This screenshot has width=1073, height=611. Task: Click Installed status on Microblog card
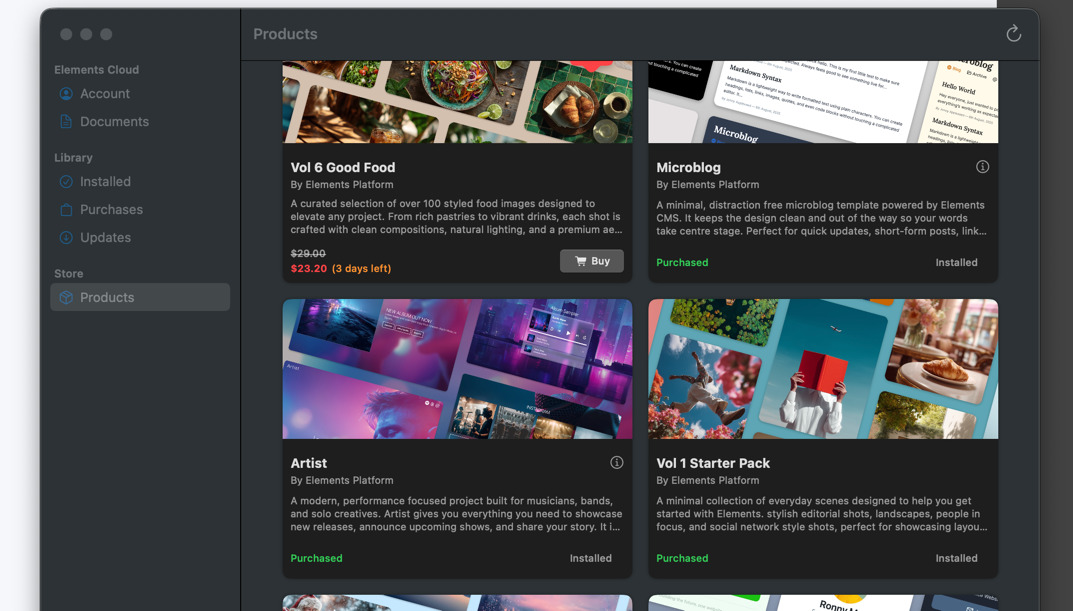(x=957, y=262)
